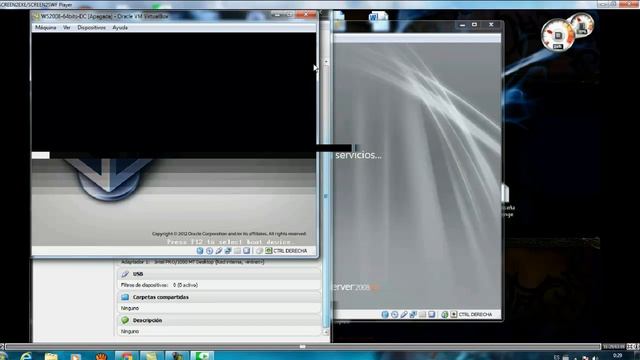The height and width of the screenshot is (360, 640).
Task: Click keyboard capture arrow icon in right VM window
Action: click(453, 314)
